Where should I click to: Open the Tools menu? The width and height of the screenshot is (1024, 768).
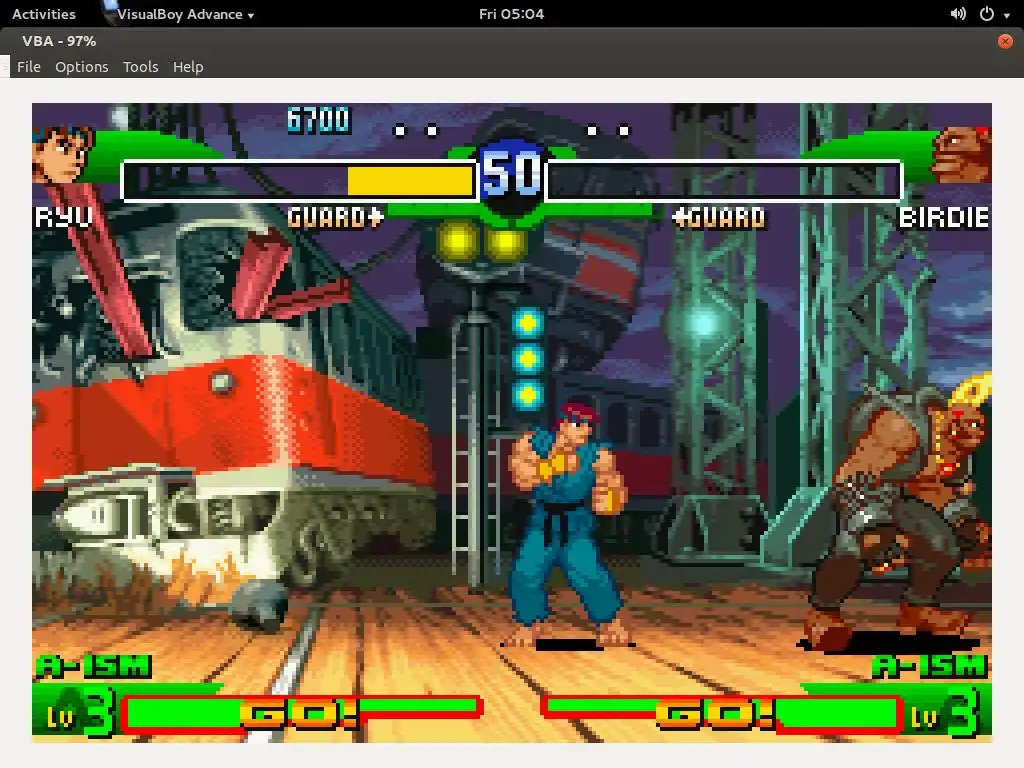140,67
